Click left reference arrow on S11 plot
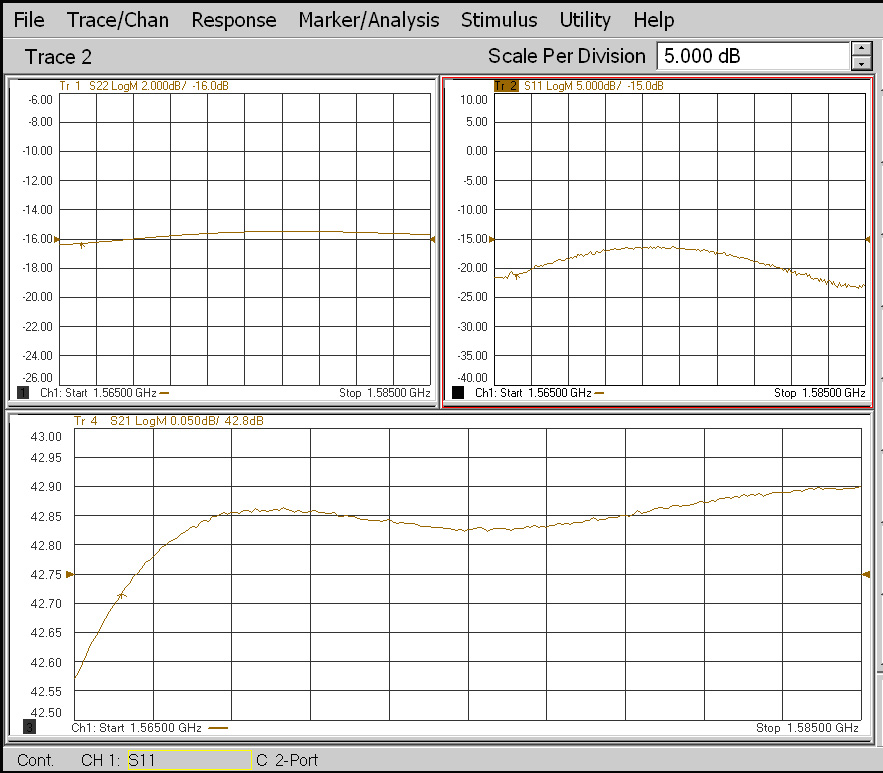 click(491, 239)
